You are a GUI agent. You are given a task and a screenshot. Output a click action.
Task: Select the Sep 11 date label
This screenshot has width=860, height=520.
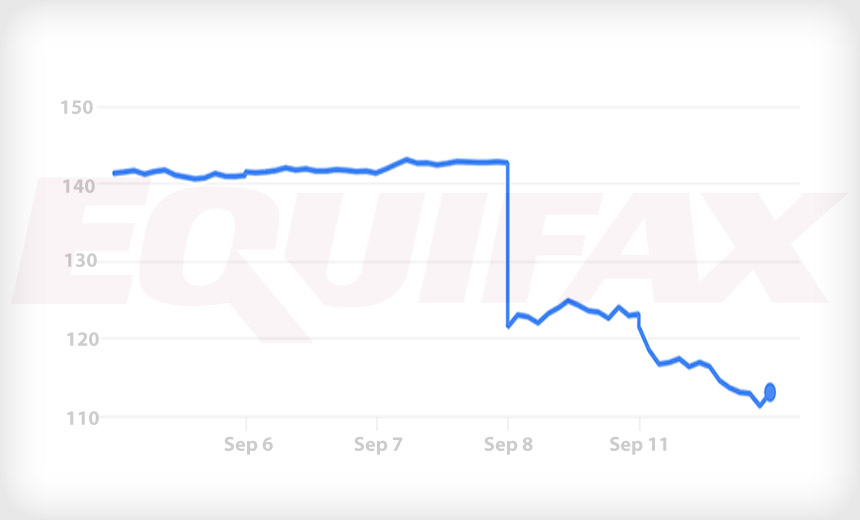click(639, 444)
